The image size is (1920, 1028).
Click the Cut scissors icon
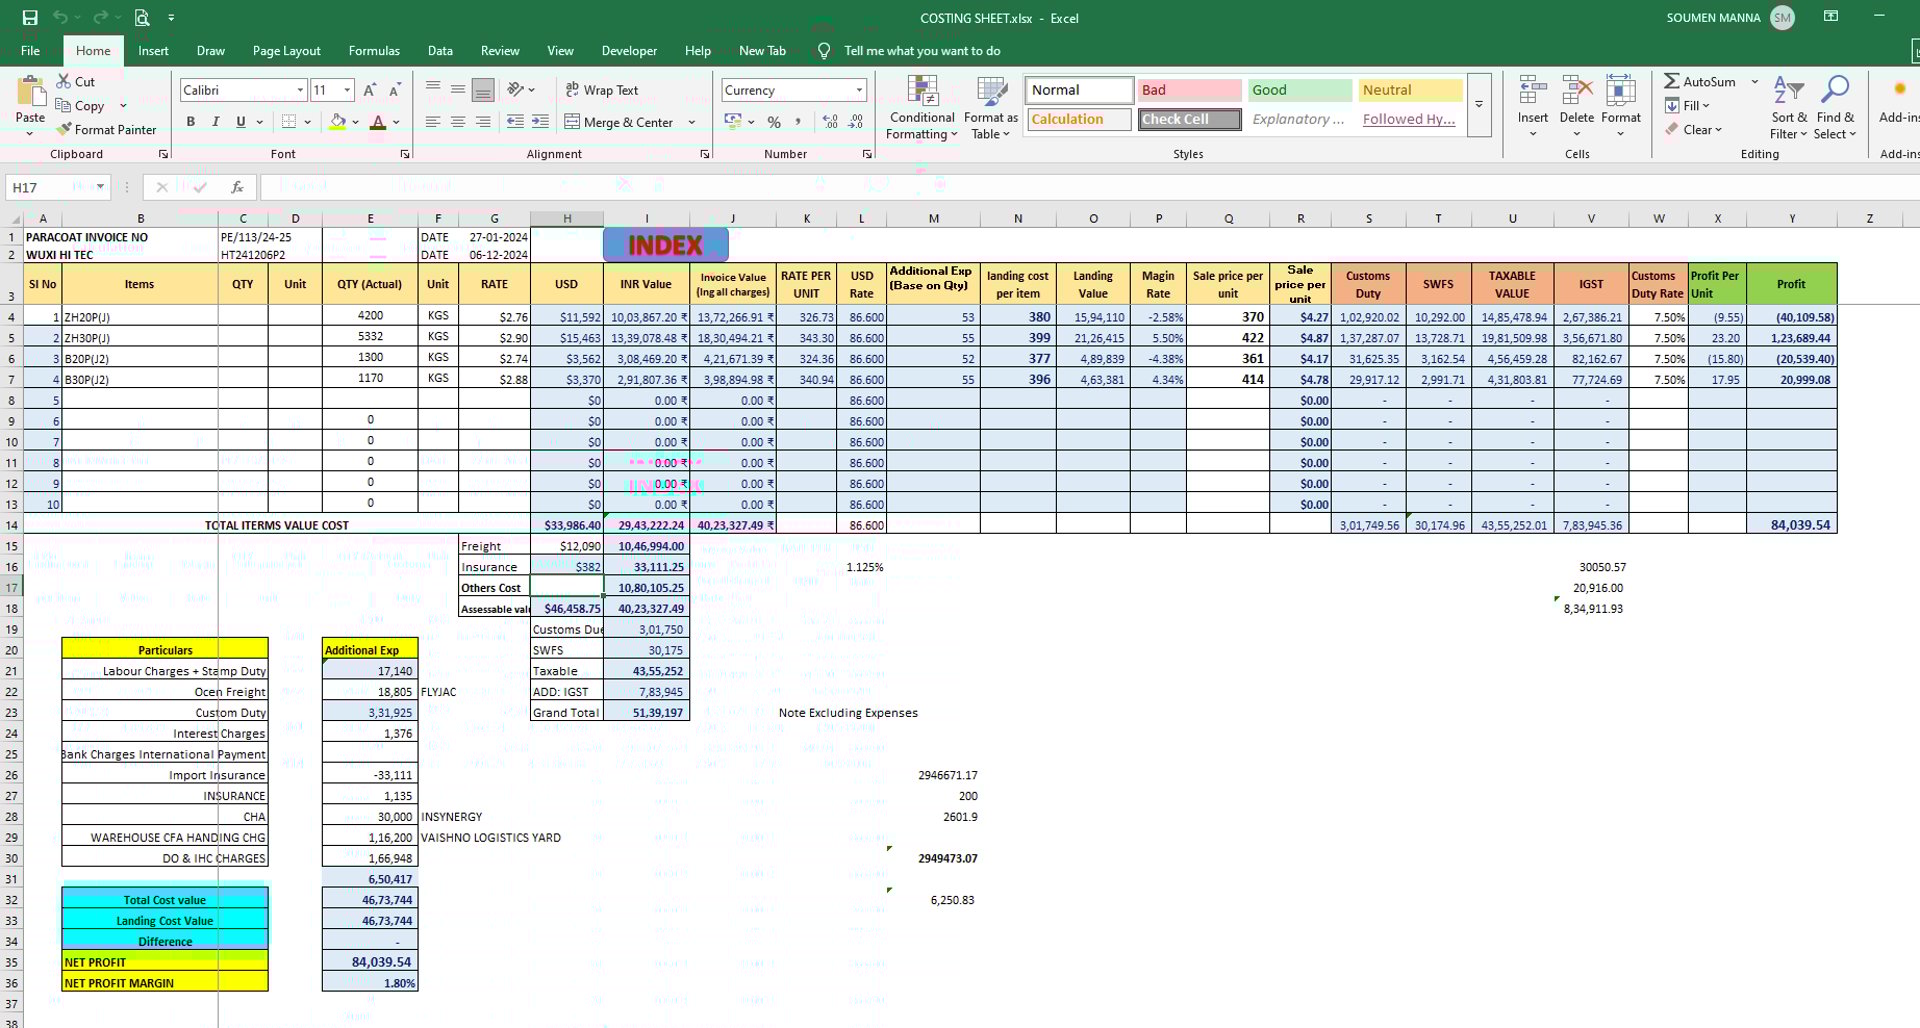pyautogui.click(x=64, y=81)
